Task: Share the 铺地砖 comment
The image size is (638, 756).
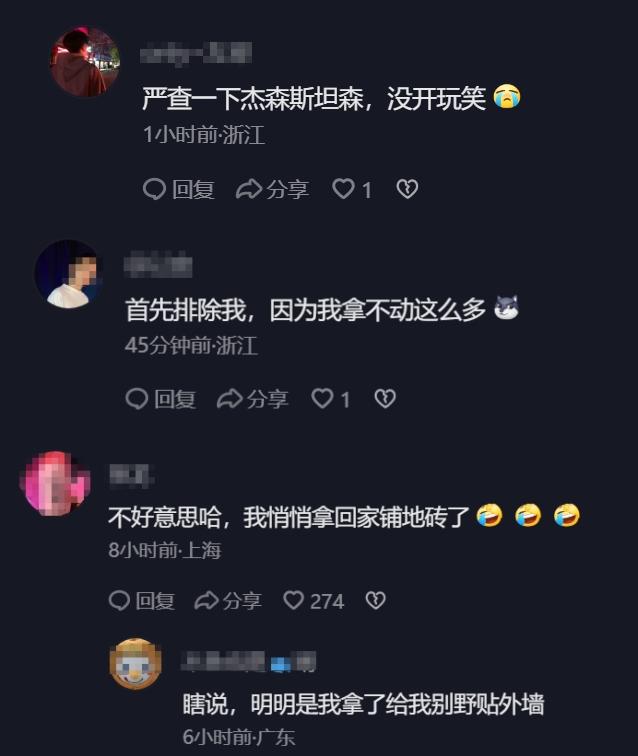Action: pyautogui.click(x=228, y=601)
